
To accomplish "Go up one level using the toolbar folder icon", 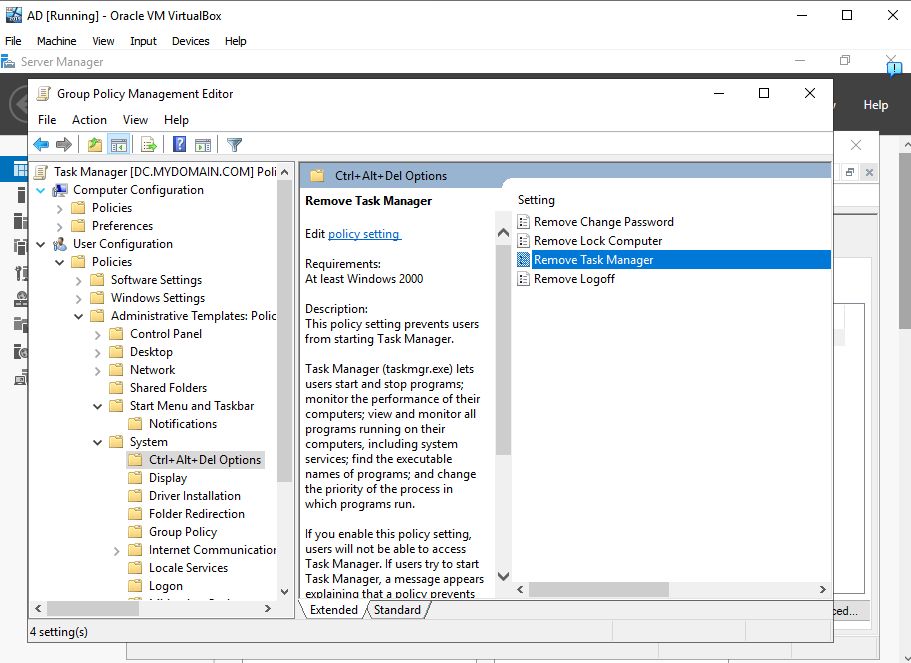I will tap(95, 144).
